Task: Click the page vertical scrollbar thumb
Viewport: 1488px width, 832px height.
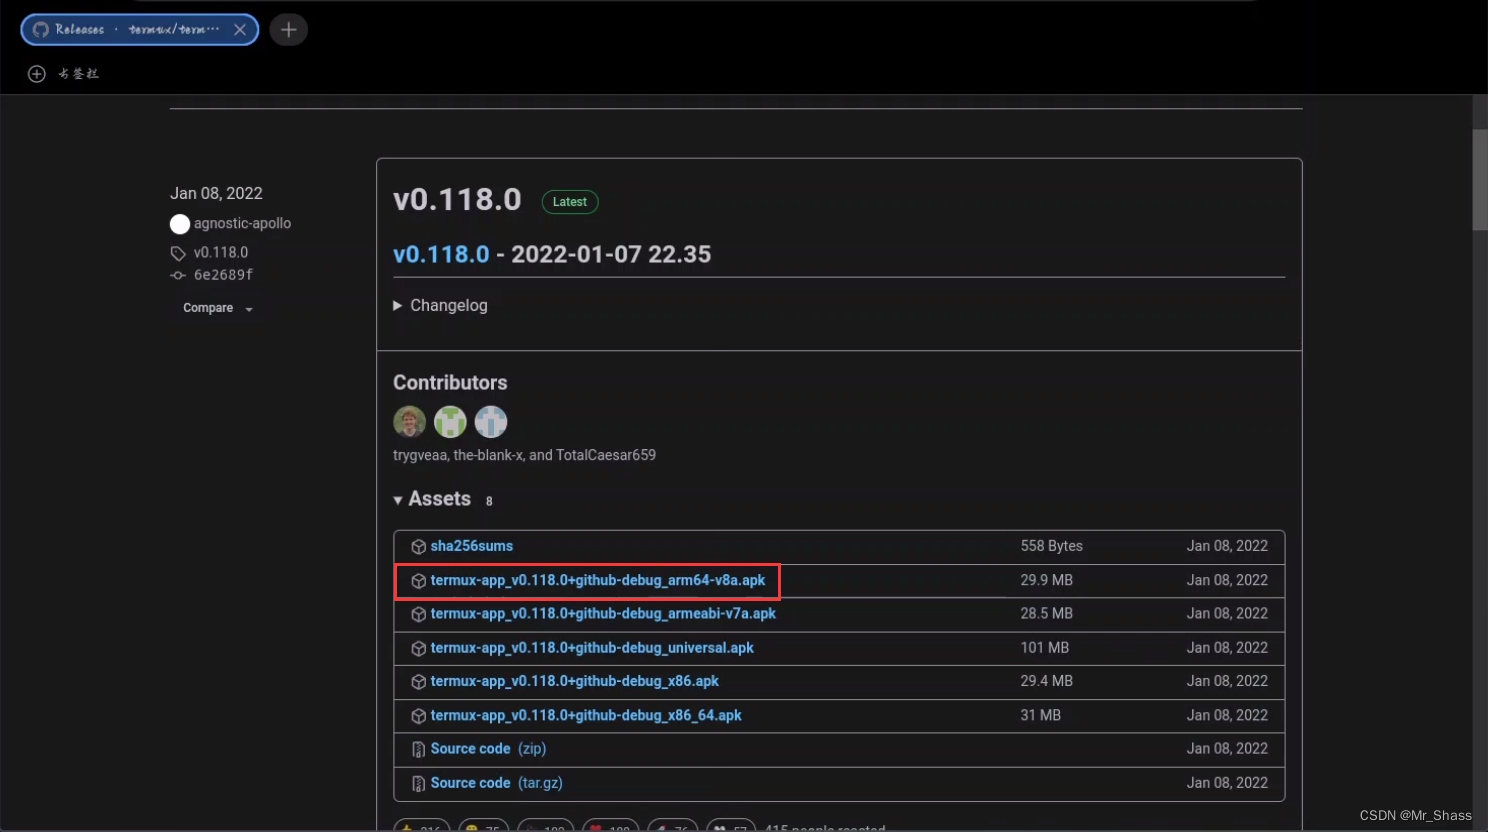Action: [x=1480, y=180]
